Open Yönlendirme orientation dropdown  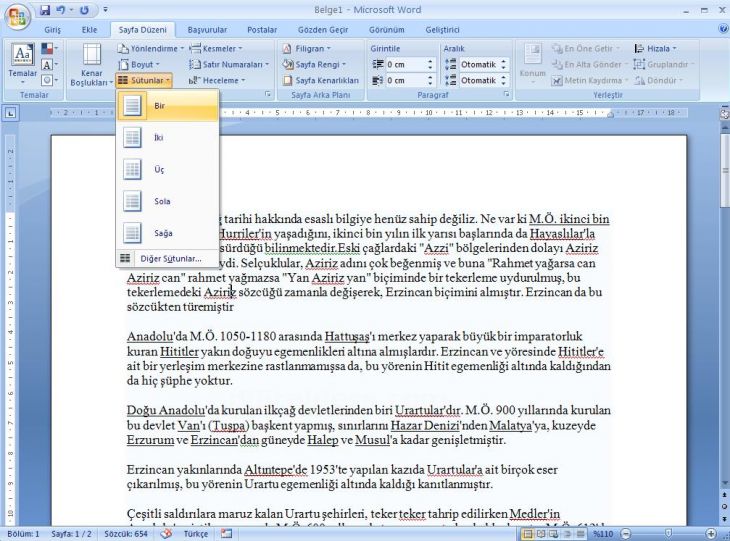coord(150,48)
